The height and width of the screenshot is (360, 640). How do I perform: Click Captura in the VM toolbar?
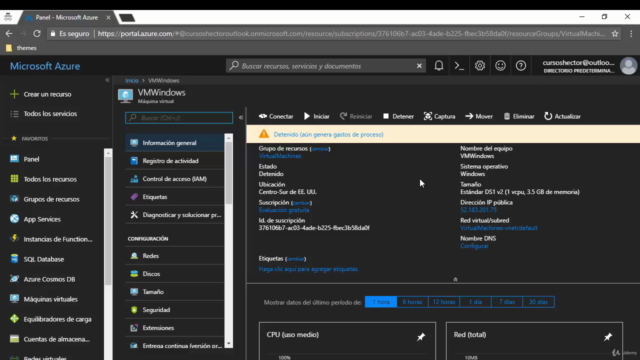(x=440, y=116)
